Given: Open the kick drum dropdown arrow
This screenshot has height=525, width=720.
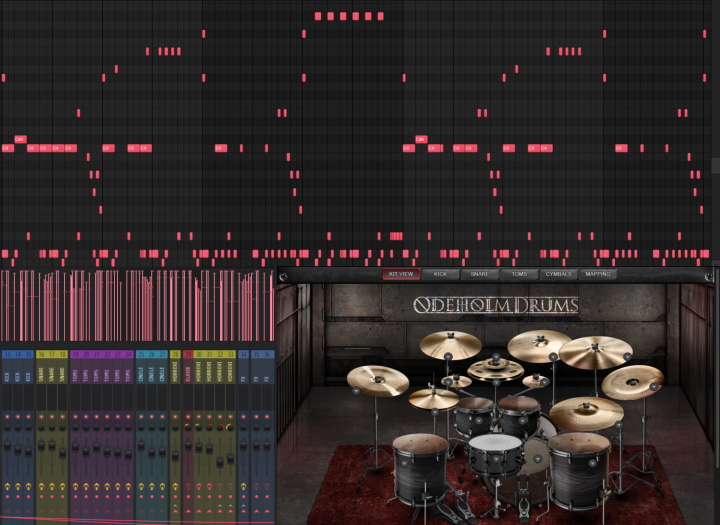Looking at the screenshot, I should coord(538,458).
